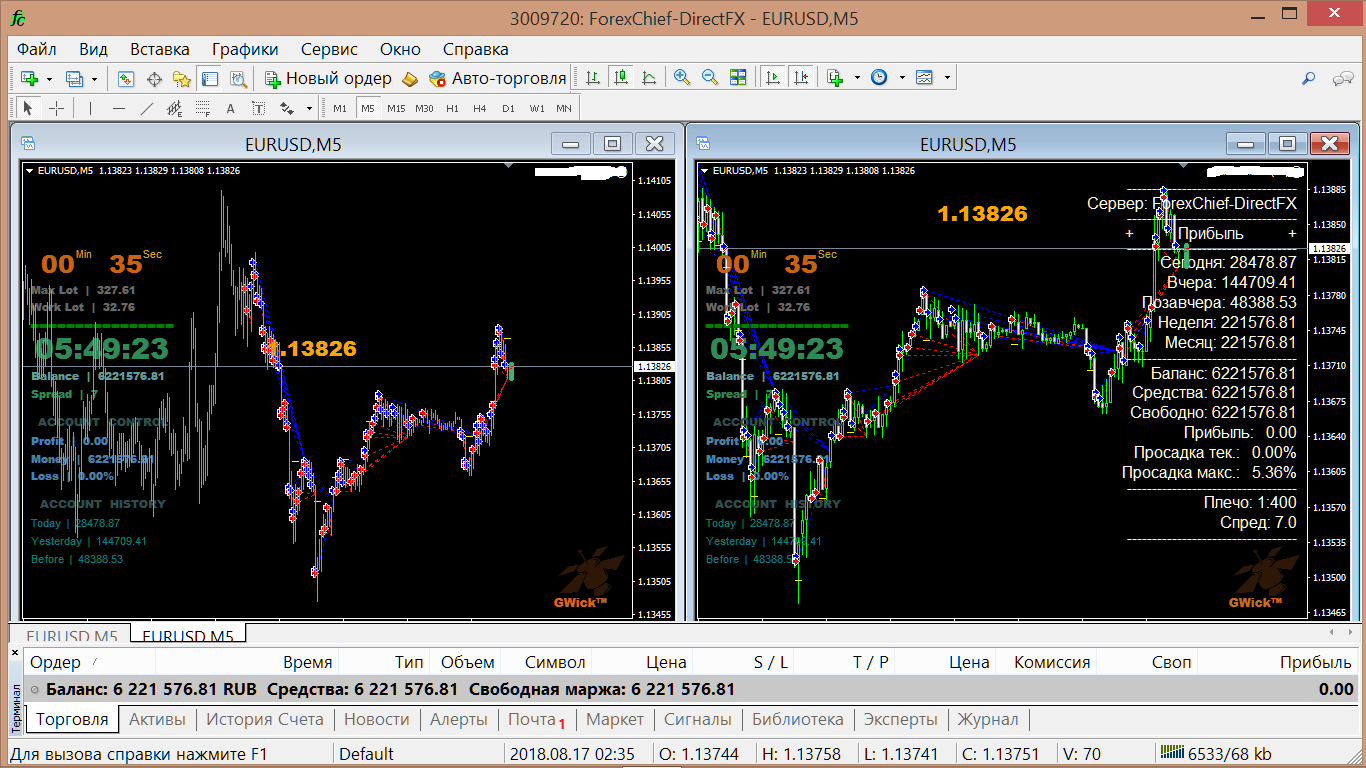Expand the arrows objects dropdown
Screen dimensions: 1366x768
[309, 108]
